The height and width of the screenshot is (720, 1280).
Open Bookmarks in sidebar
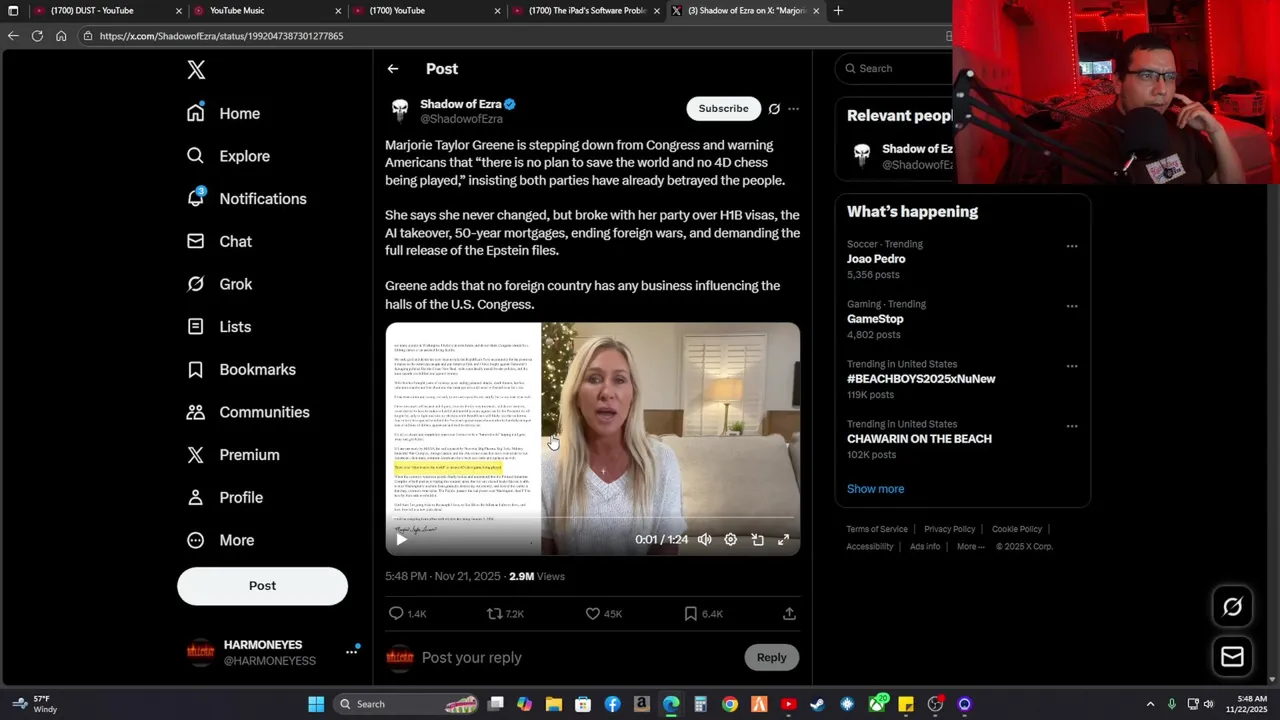(242, 369)
